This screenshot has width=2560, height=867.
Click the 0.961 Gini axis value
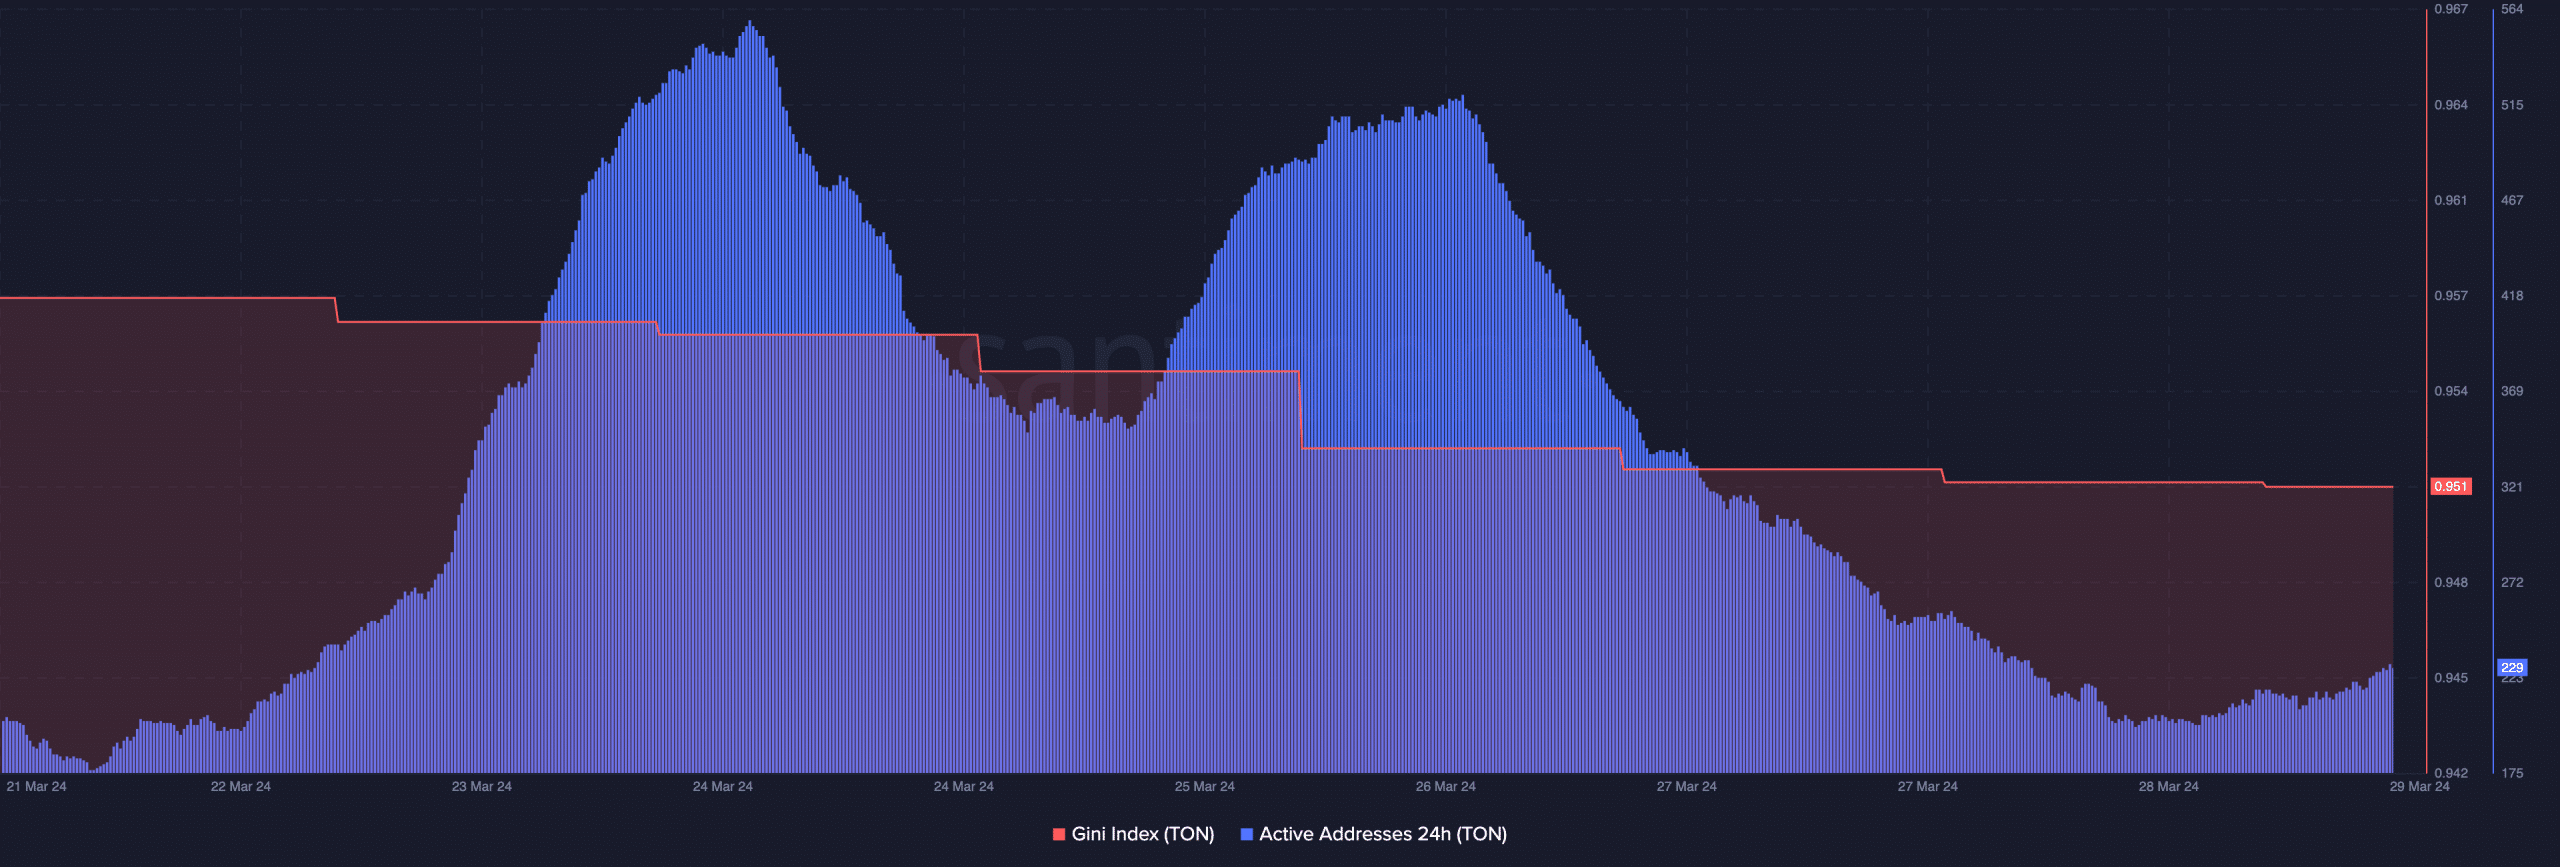pyautogui.click(x=2451, y=201)
